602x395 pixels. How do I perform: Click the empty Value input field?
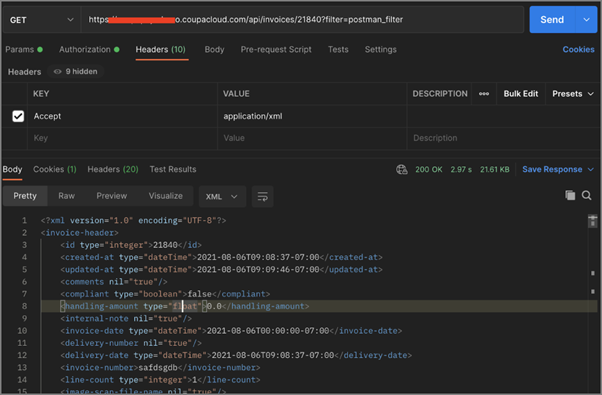[312, 138]
